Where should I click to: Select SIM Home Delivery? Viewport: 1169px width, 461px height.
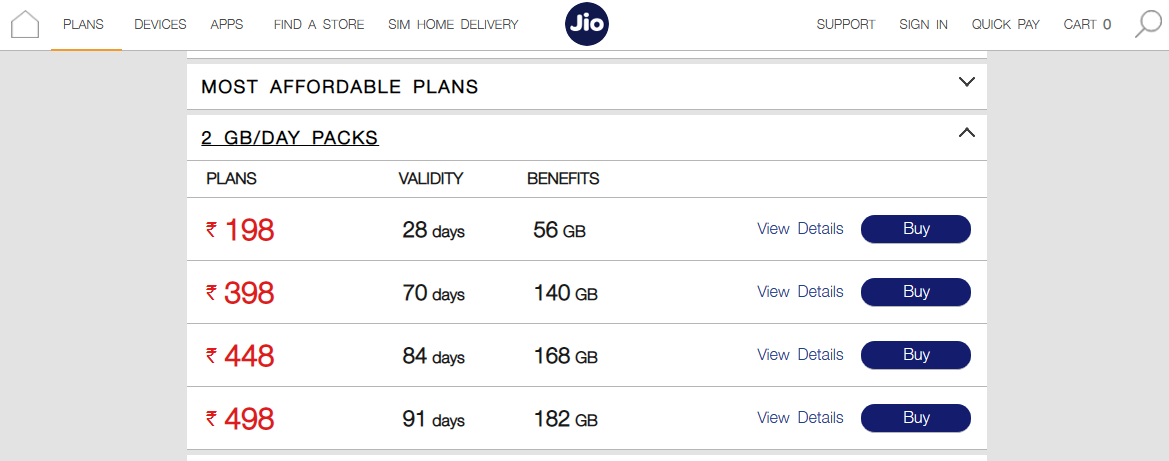pyautogui.click(x=453, y=24)
